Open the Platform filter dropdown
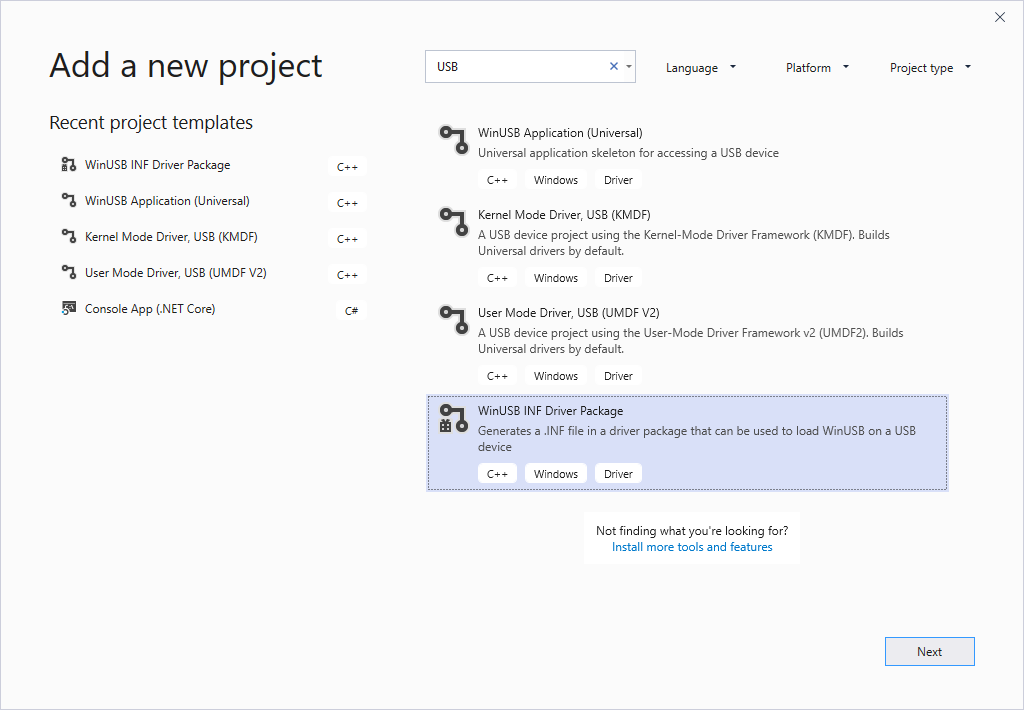 coord(817,68)
